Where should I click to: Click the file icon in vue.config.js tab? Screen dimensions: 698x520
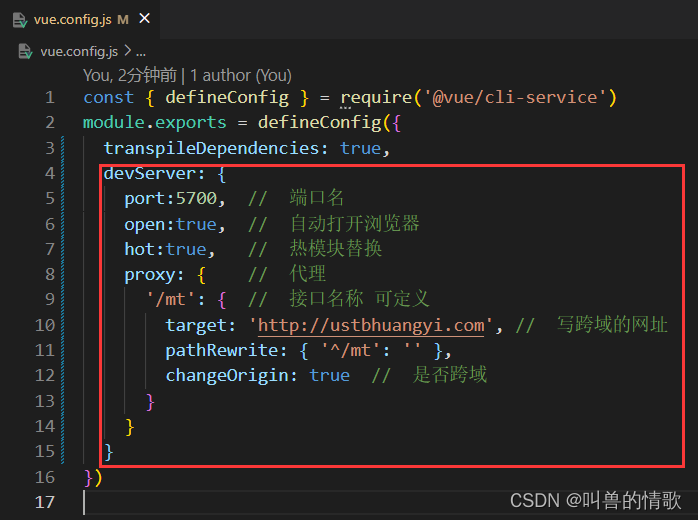coord(20,20)
